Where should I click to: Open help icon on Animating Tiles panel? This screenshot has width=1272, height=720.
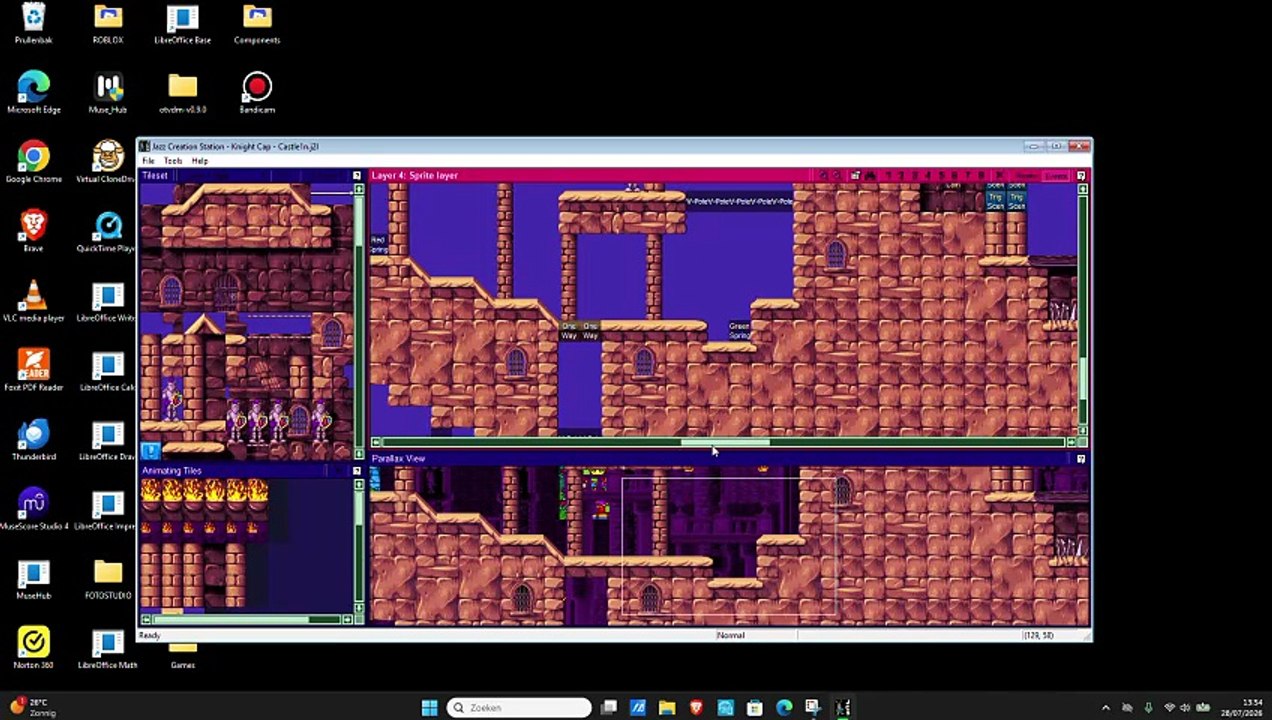point(357,470)
